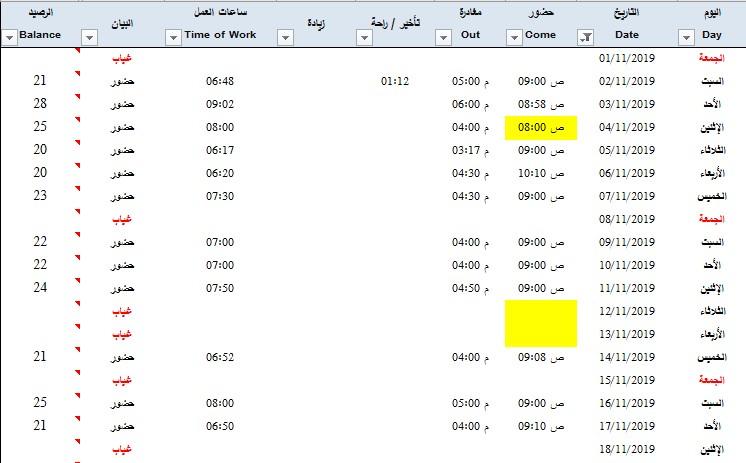Select Out cell 06:00 م
This screenshot has width=746, height=463.
(470, 104)
